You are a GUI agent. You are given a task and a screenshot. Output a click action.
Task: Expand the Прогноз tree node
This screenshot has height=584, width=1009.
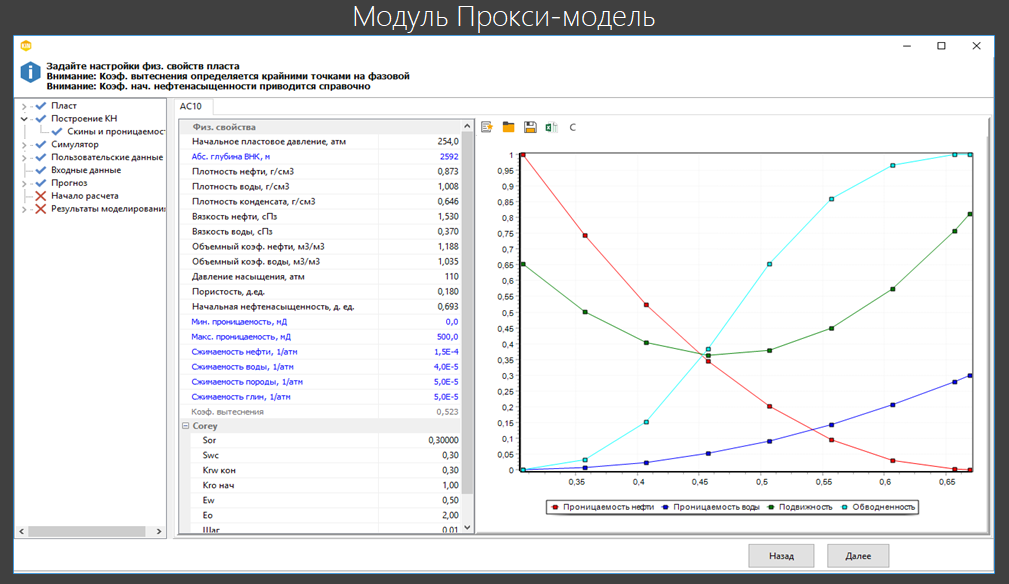tap(24, 183)
